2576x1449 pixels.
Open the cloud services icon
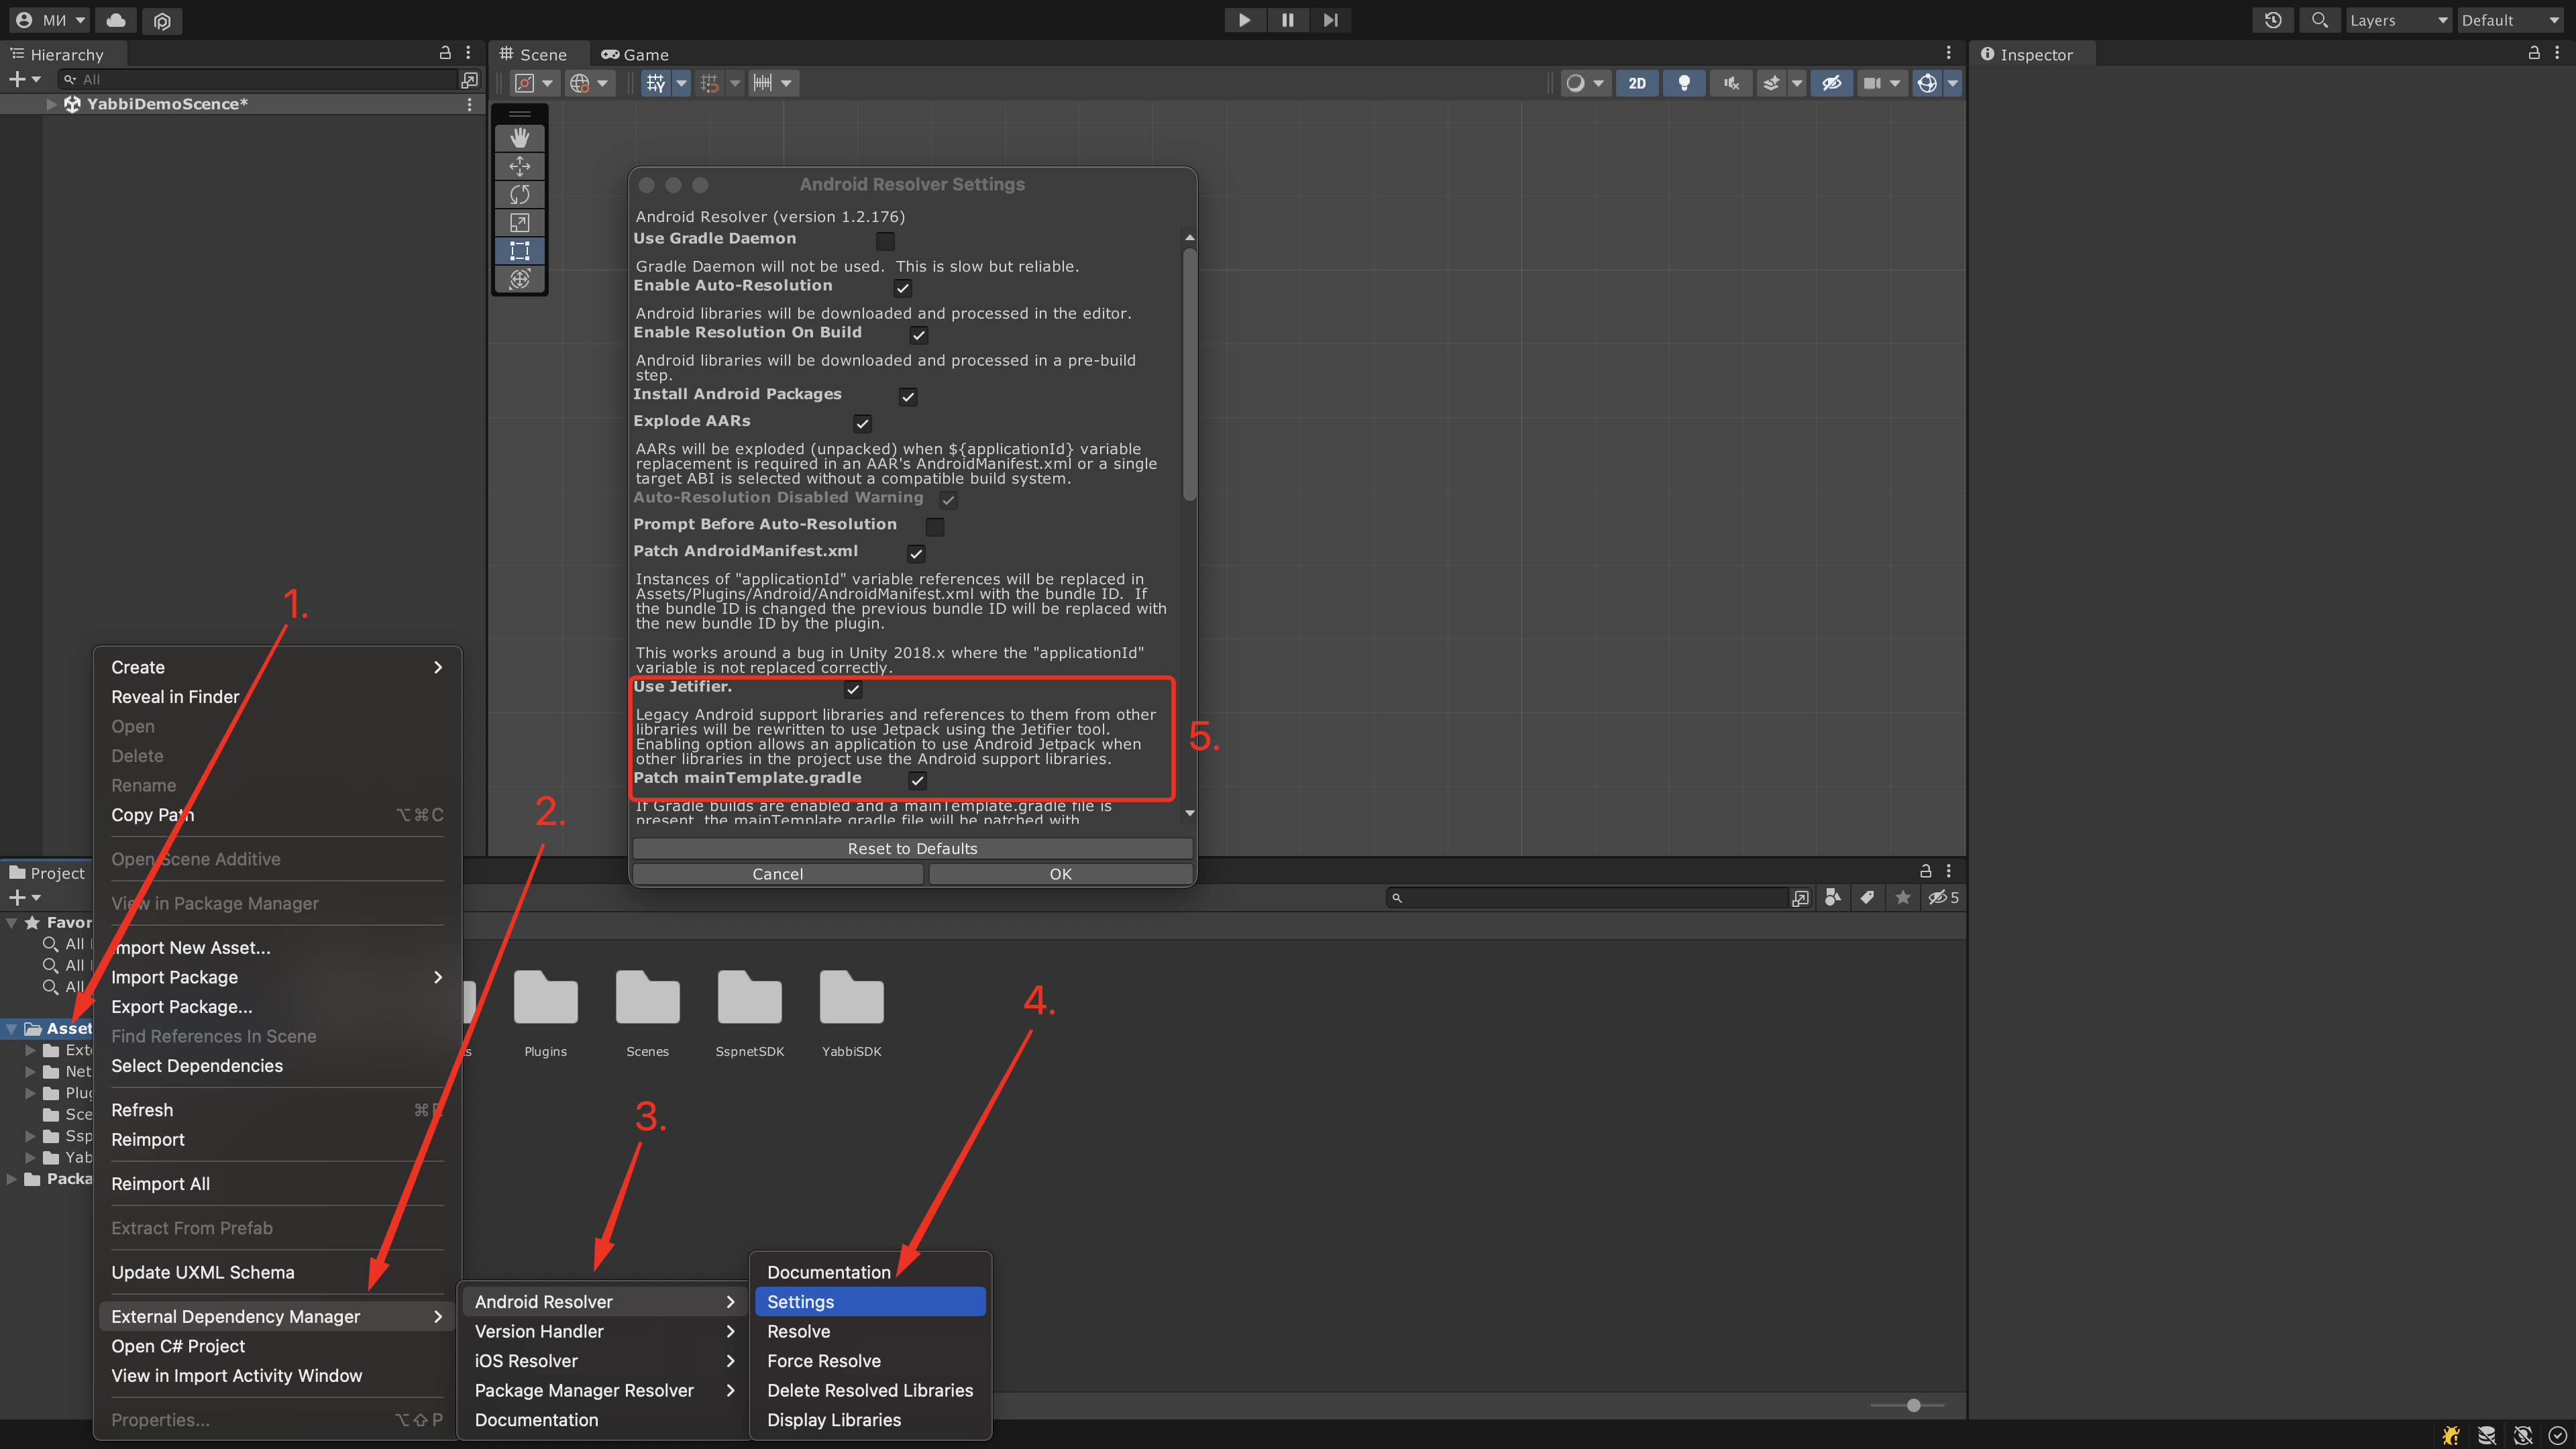click(x=116, y=20)
